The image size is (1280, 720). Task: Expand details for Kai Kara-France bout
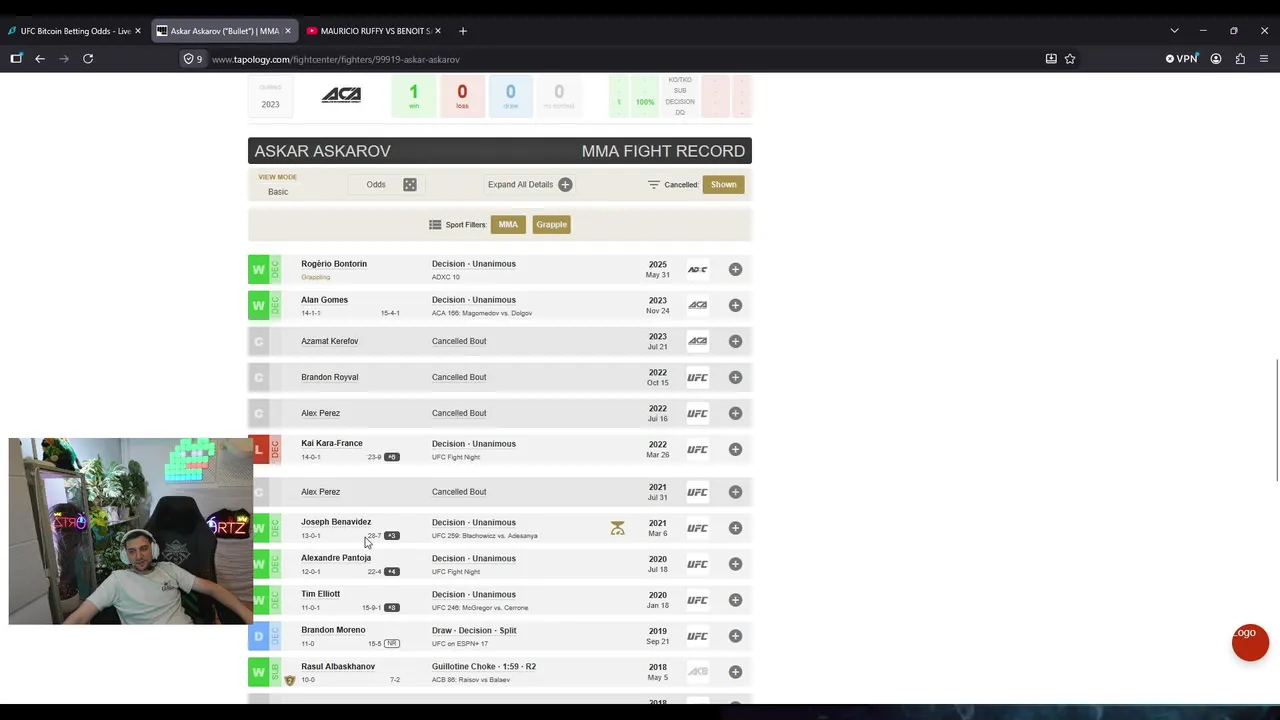(x=735, y=449)
